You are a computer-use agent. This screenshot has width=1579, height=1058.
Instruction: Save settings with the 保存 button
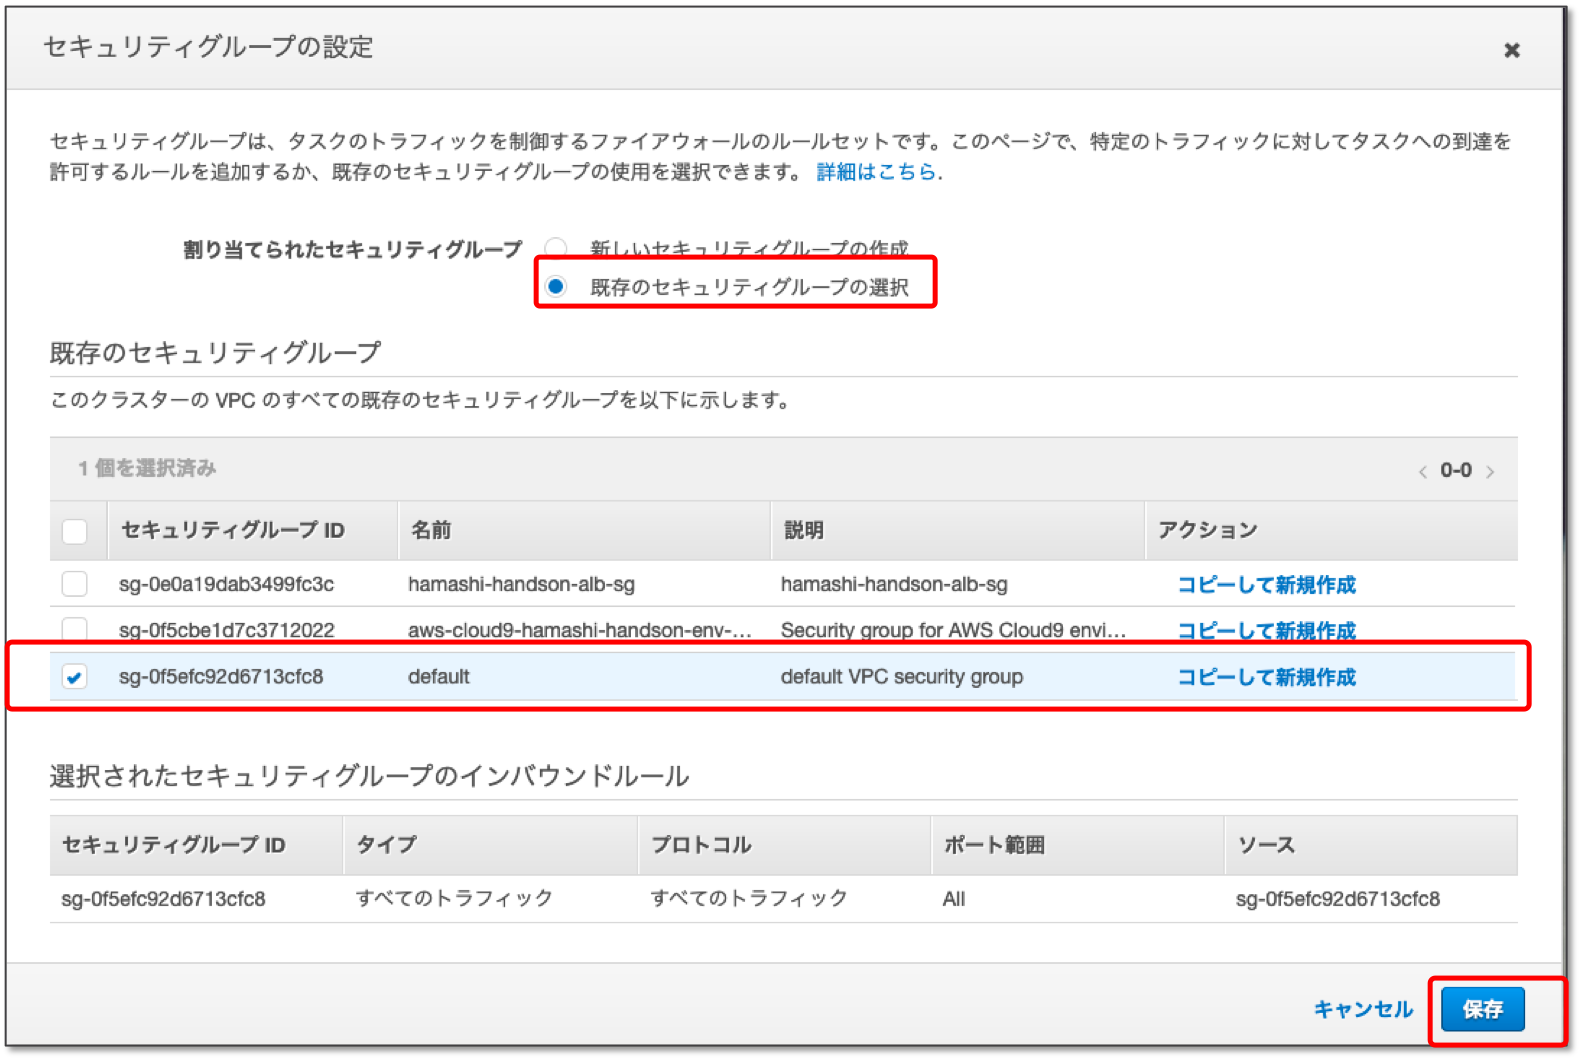click(1483, 1009)
